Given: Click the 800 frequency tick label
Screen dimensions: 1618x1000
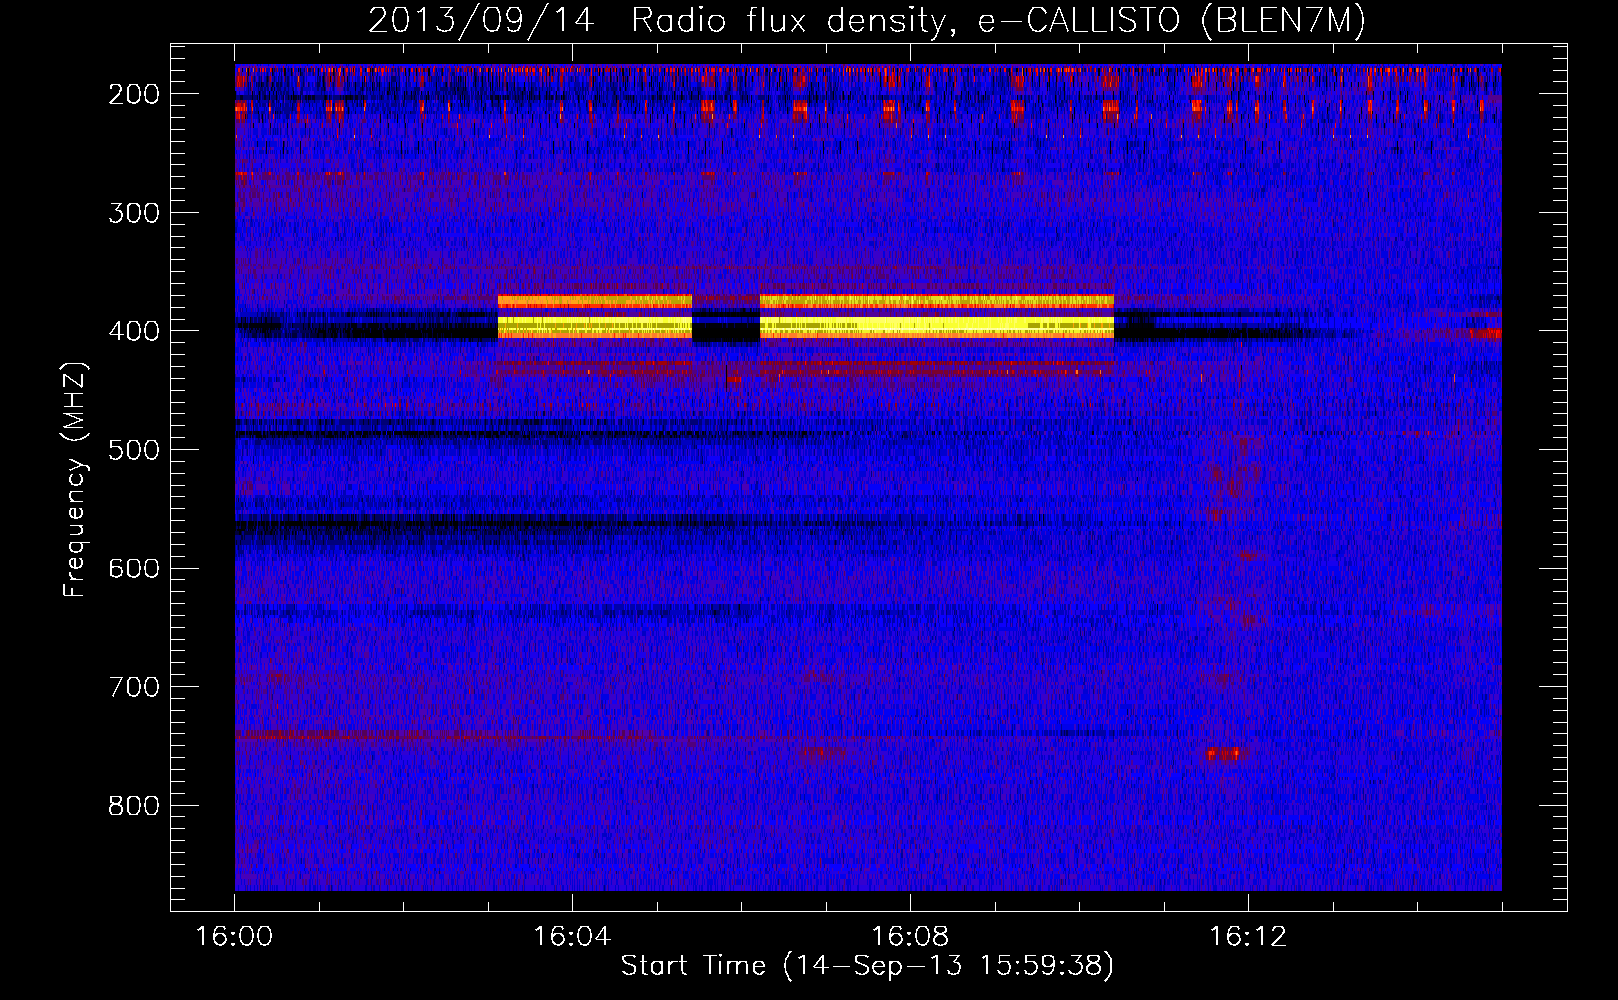Looking at the screenshot, I should (133, 806).
